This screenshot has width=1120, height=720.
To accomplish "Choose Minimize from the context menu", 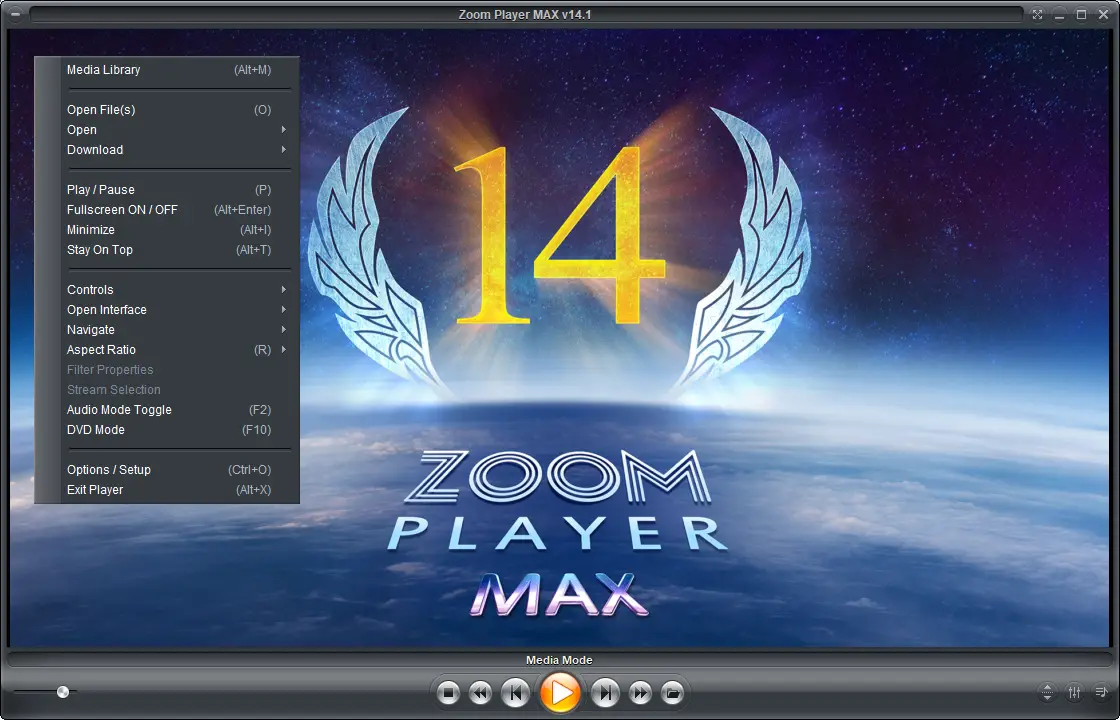I will (169, 230).
